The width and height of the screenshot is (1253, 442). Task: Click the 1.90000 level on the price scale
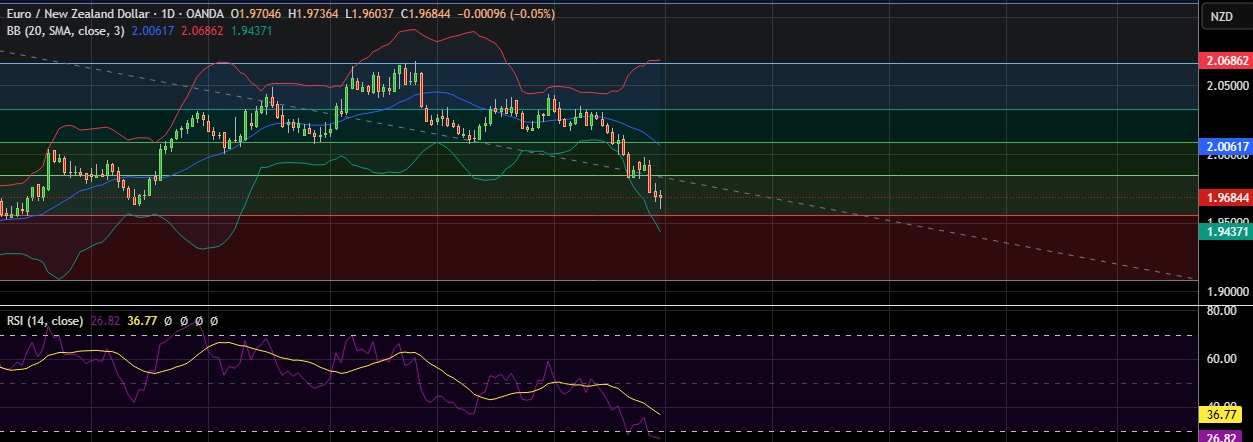coord(1224,291)
